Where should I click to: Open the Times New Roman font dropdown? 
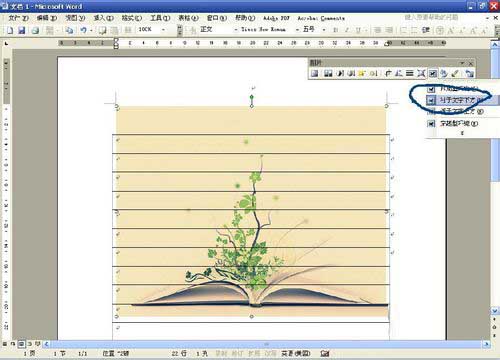click(x=267, y=30)
